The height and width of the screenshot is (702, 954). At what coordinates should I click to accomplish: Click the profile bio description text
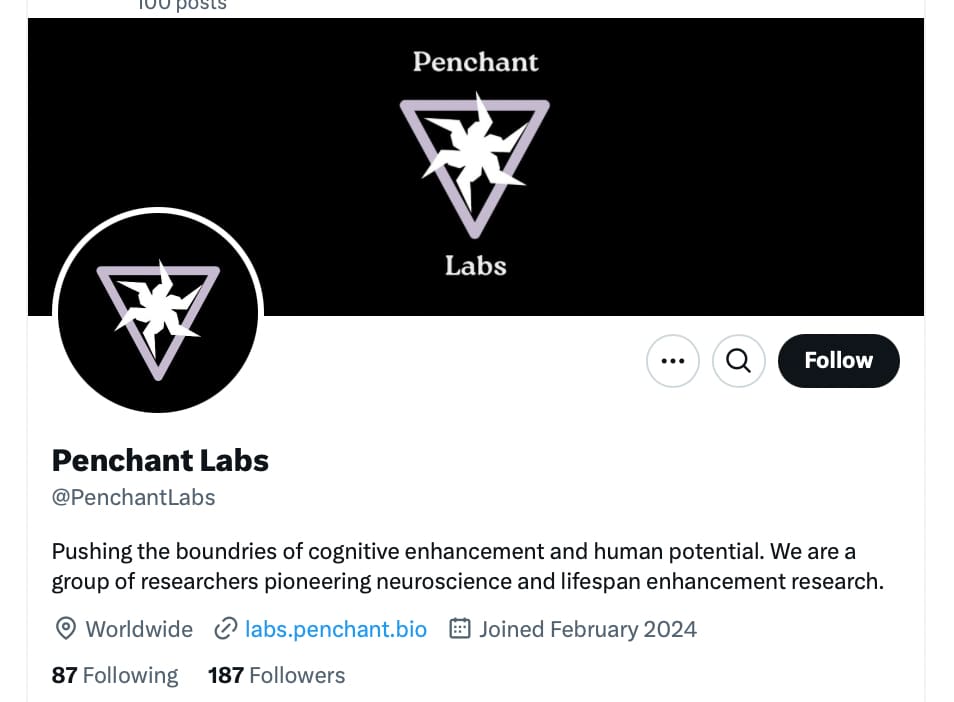pos(467,566)
